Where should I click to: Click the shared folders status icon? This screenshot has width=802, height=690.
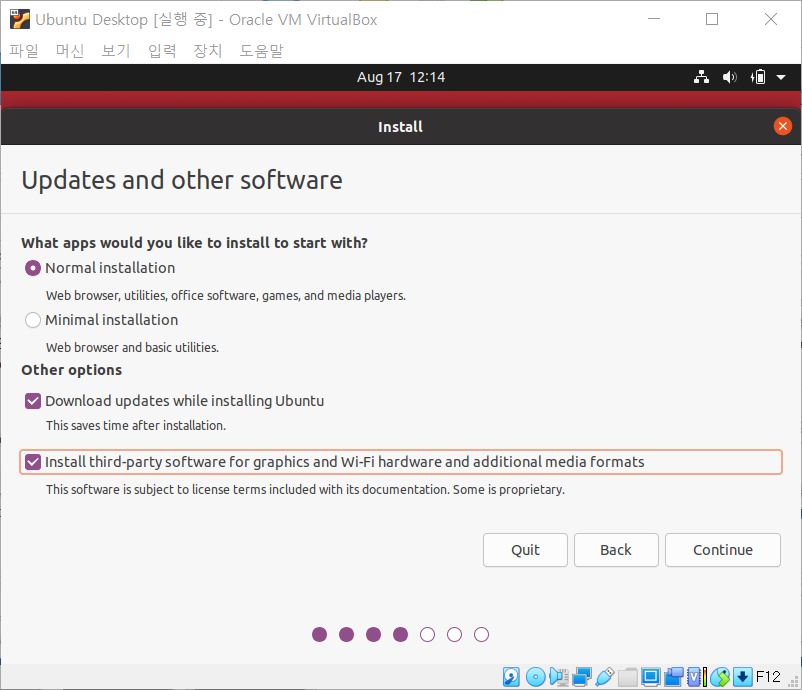point(628,677)
